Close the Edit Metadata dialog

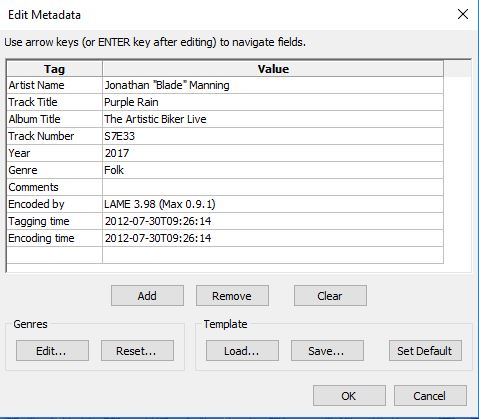pyautogui.click(x=463, y=14)
